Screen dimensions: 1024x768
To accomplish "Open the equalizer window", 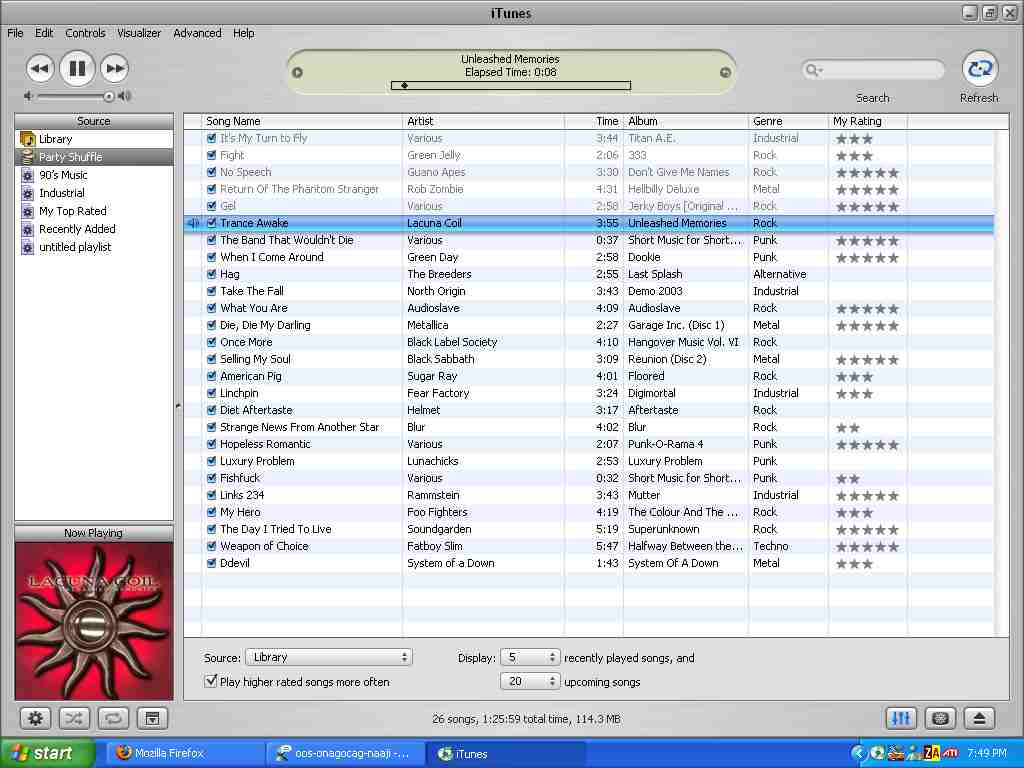I will (x=900, y=718).
